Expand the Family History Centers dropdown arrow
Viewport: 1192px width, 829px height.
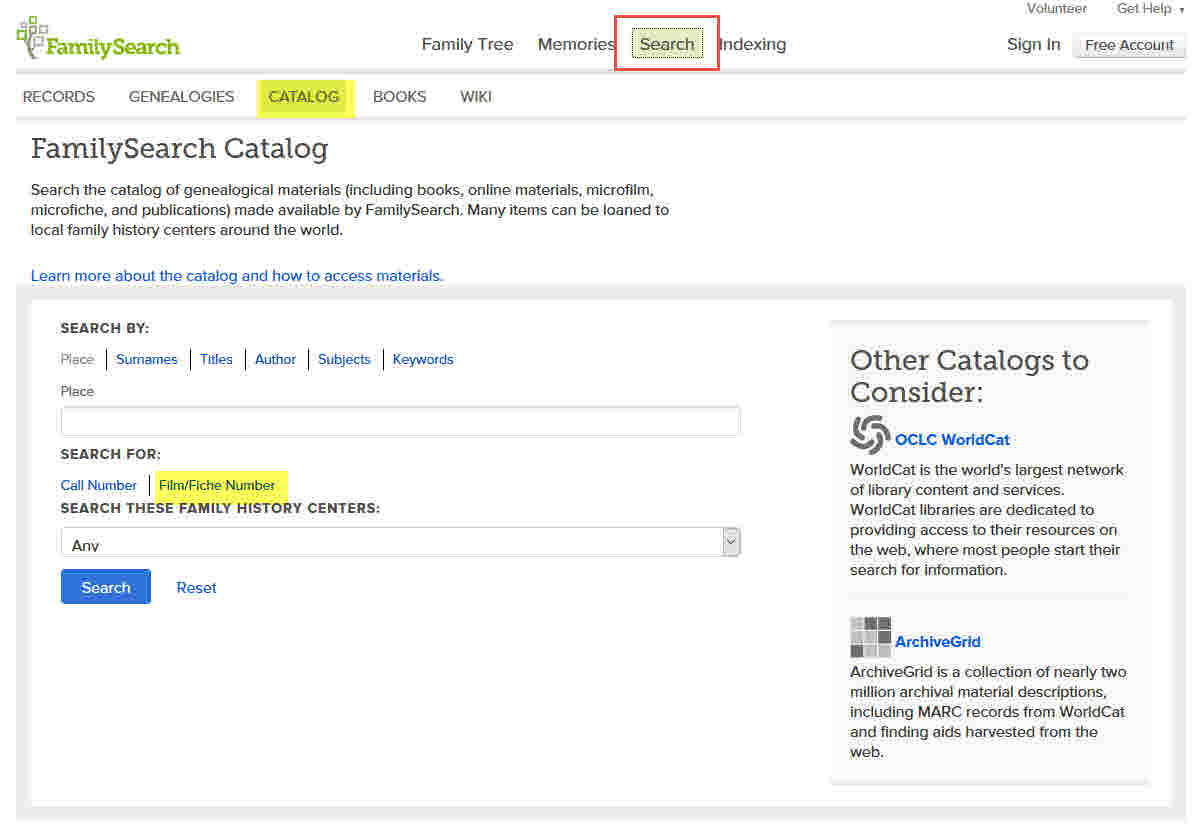(731, 542)
